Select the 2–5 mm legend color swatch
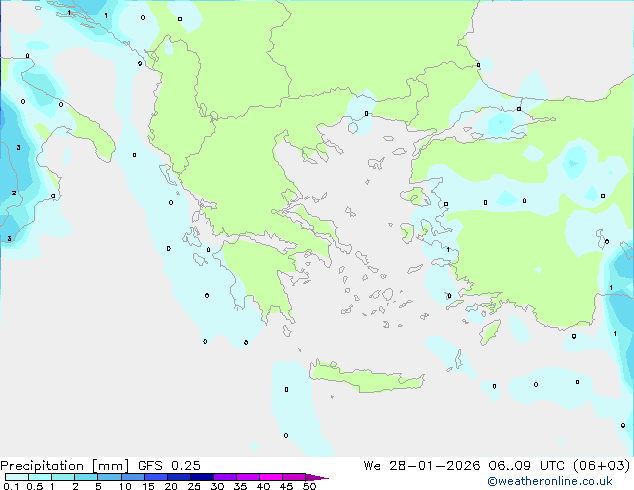 coord(86,477)
